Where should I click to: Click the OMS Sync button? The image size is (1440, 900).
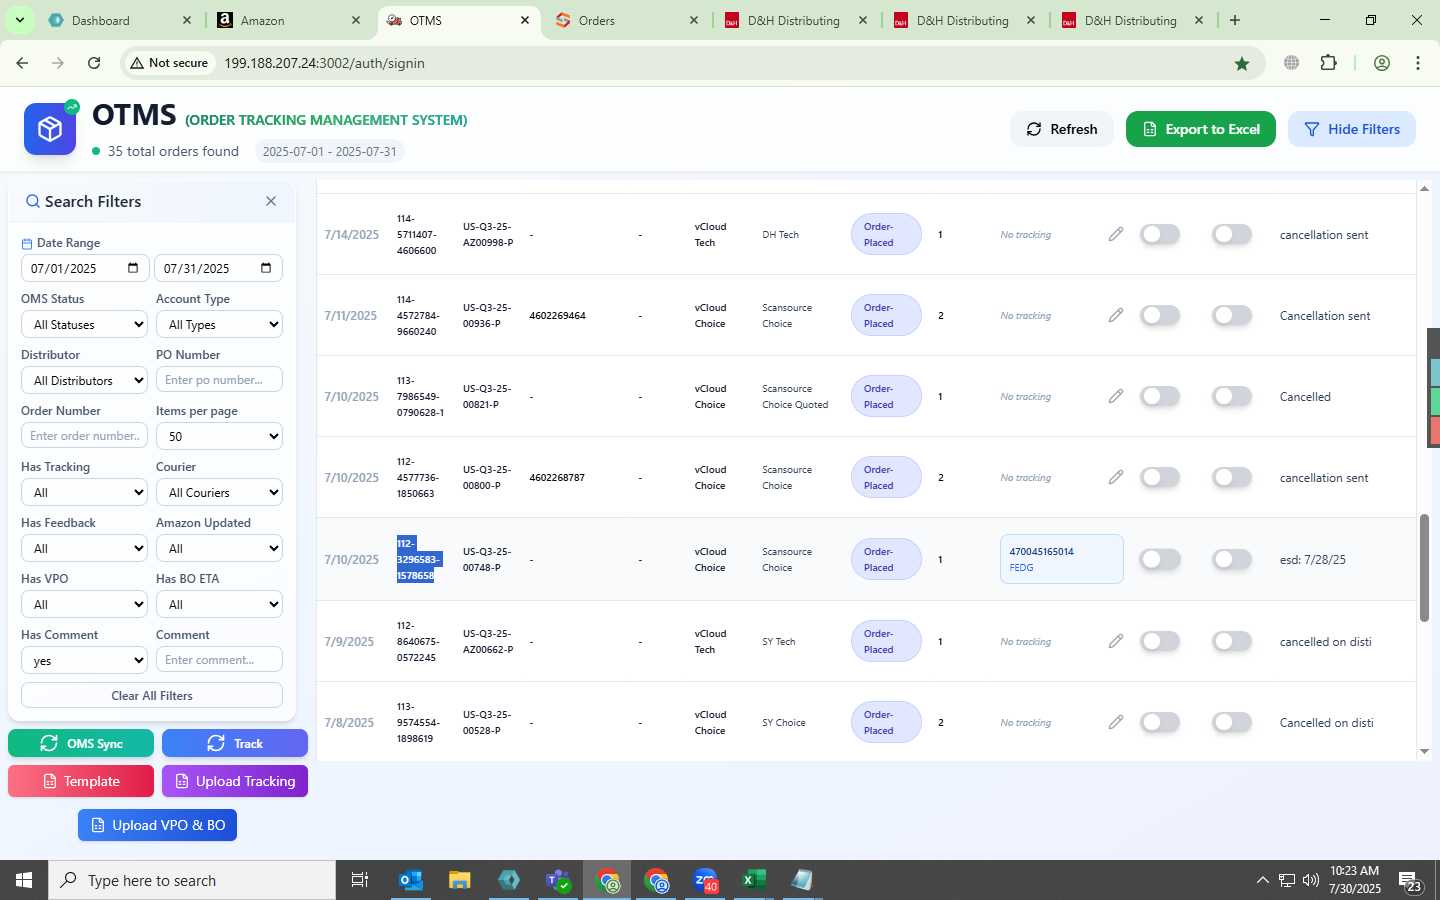click(x=81, y=743)
